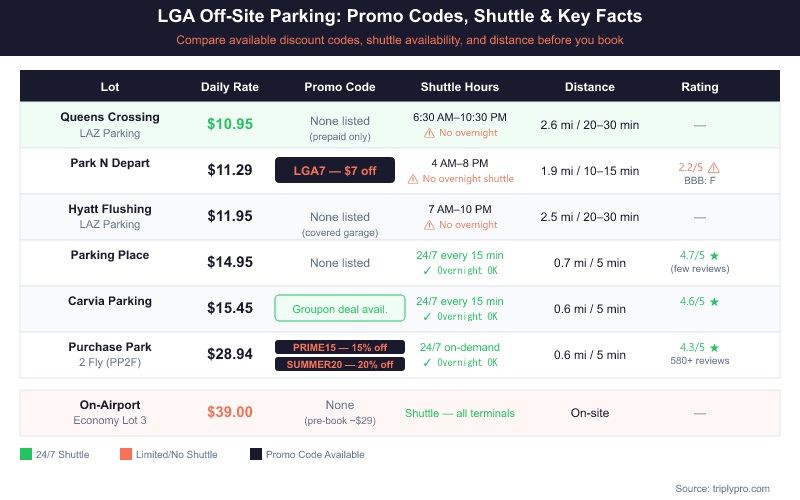Click the dark Promo Code Available legend swatch
The height and width of the screenshot is (500, 800).
(x=255, y=454)
